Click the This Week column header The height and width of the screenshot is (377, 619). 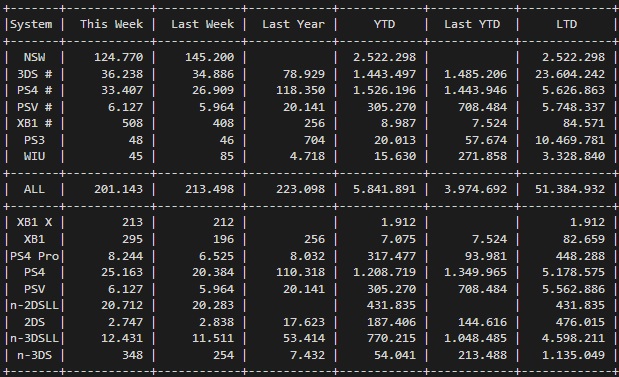(x=112, y=24)
